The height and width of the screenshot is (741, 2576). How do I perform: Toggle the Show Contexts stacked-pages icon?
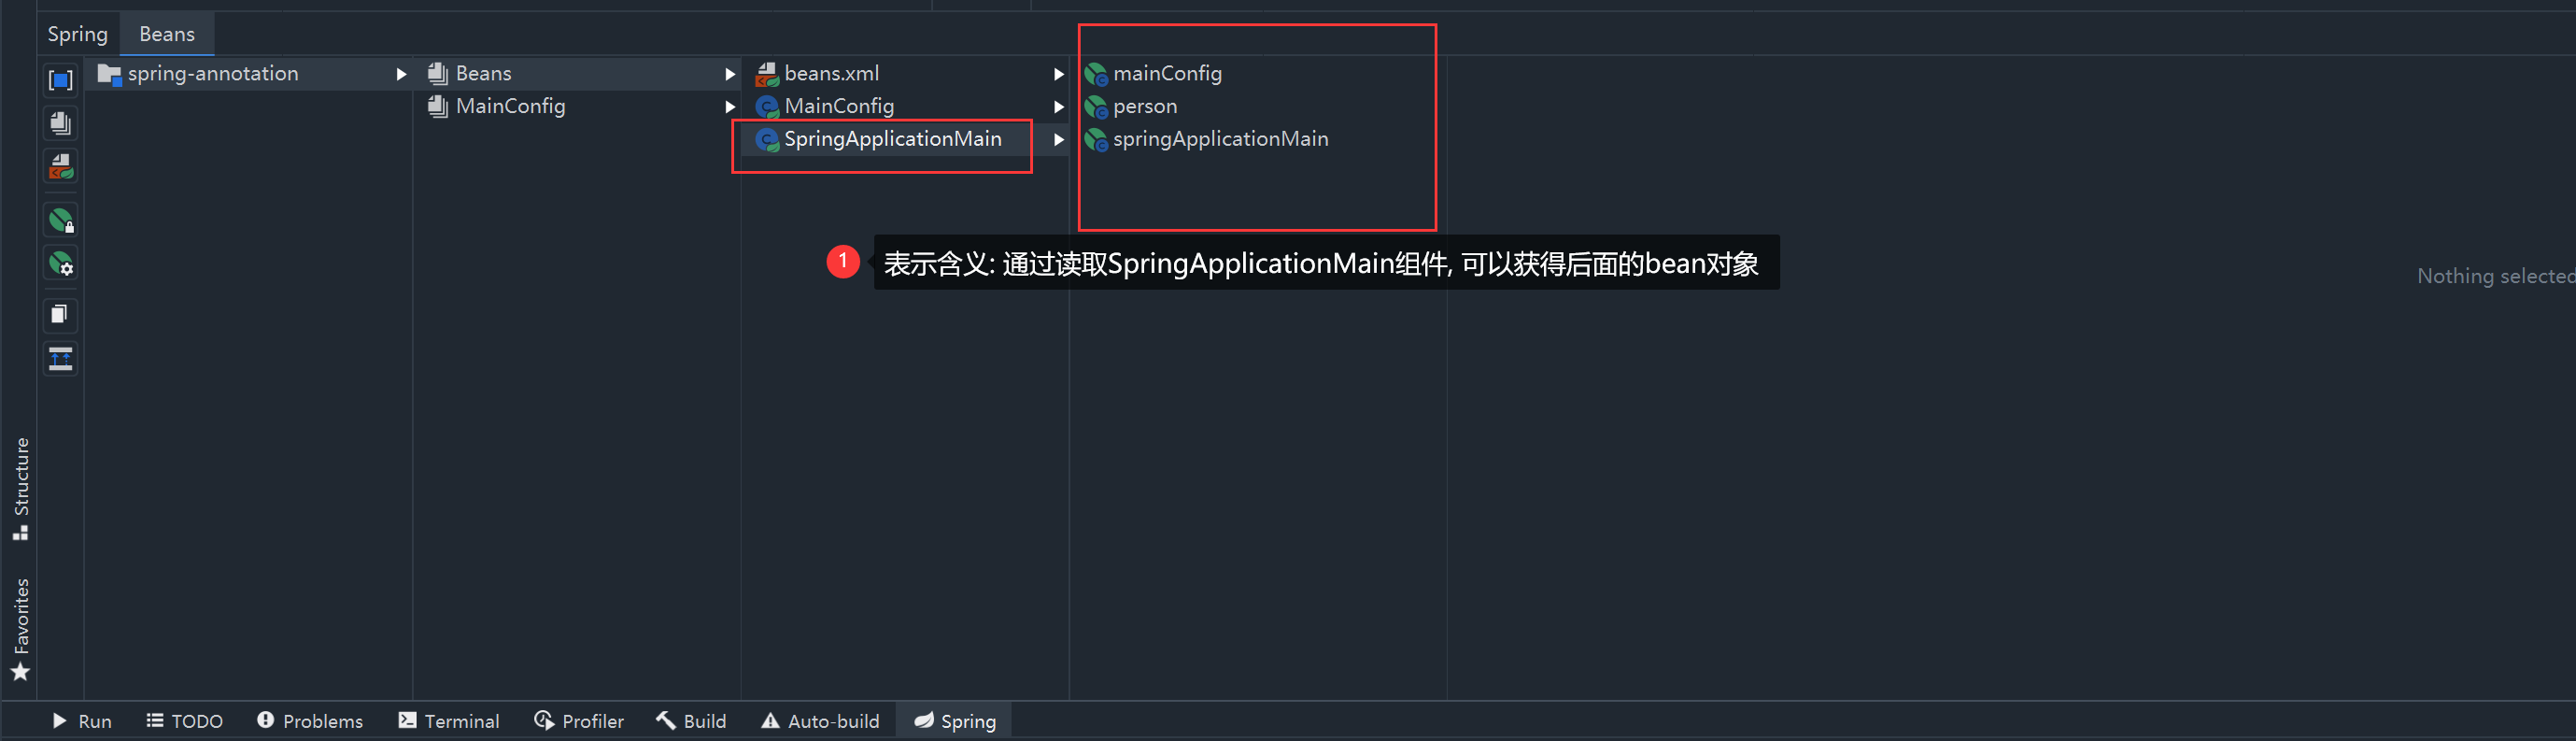pos(61,123)
